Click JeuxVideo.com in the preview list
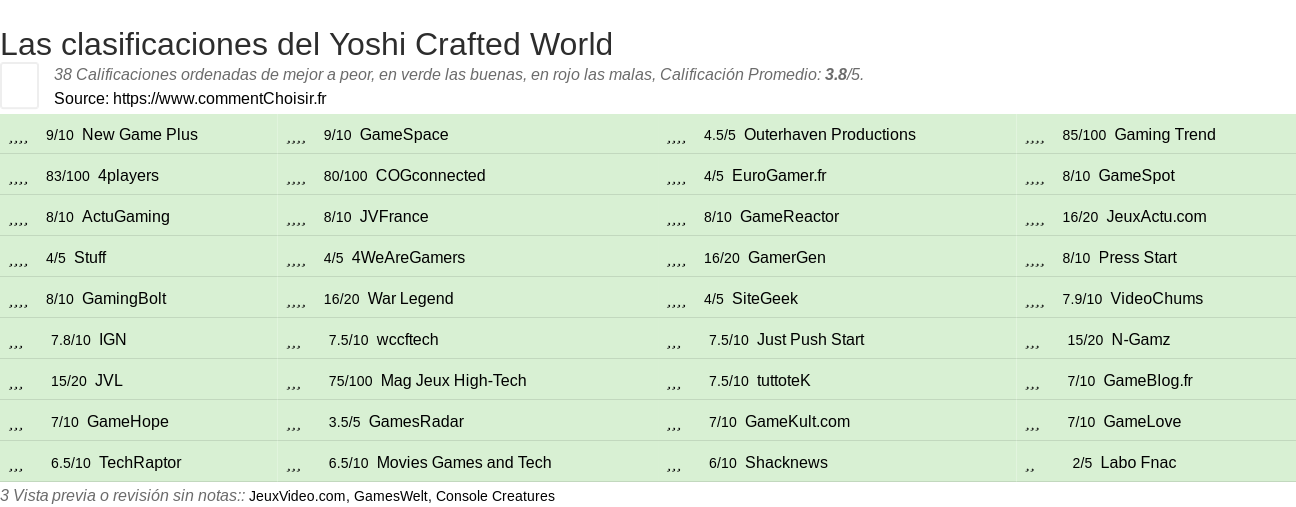The height and width of the screenshot is (507, 1296). coord(297,496)
